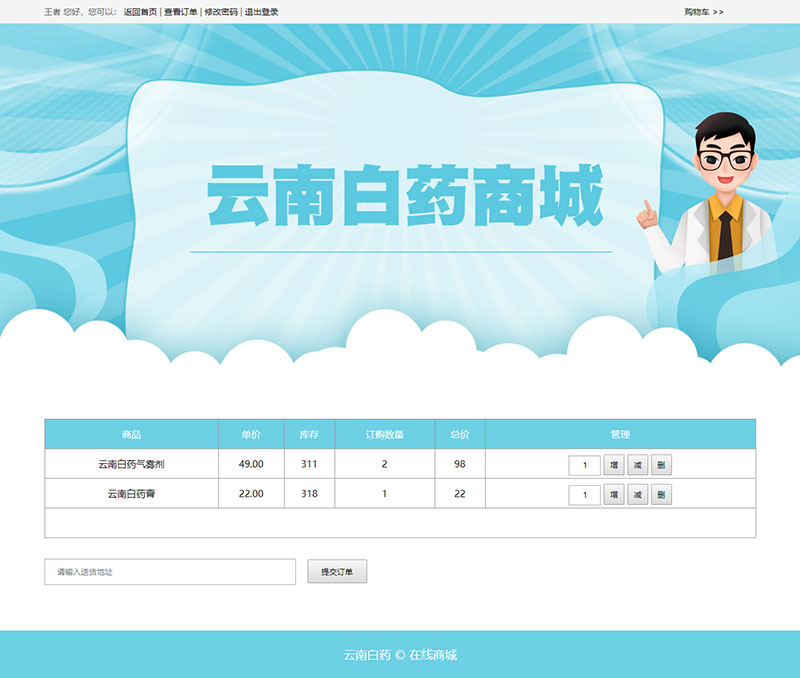800x678 pixels.
Task: Click 退出登录 to log out
Action: coord(262,12)
